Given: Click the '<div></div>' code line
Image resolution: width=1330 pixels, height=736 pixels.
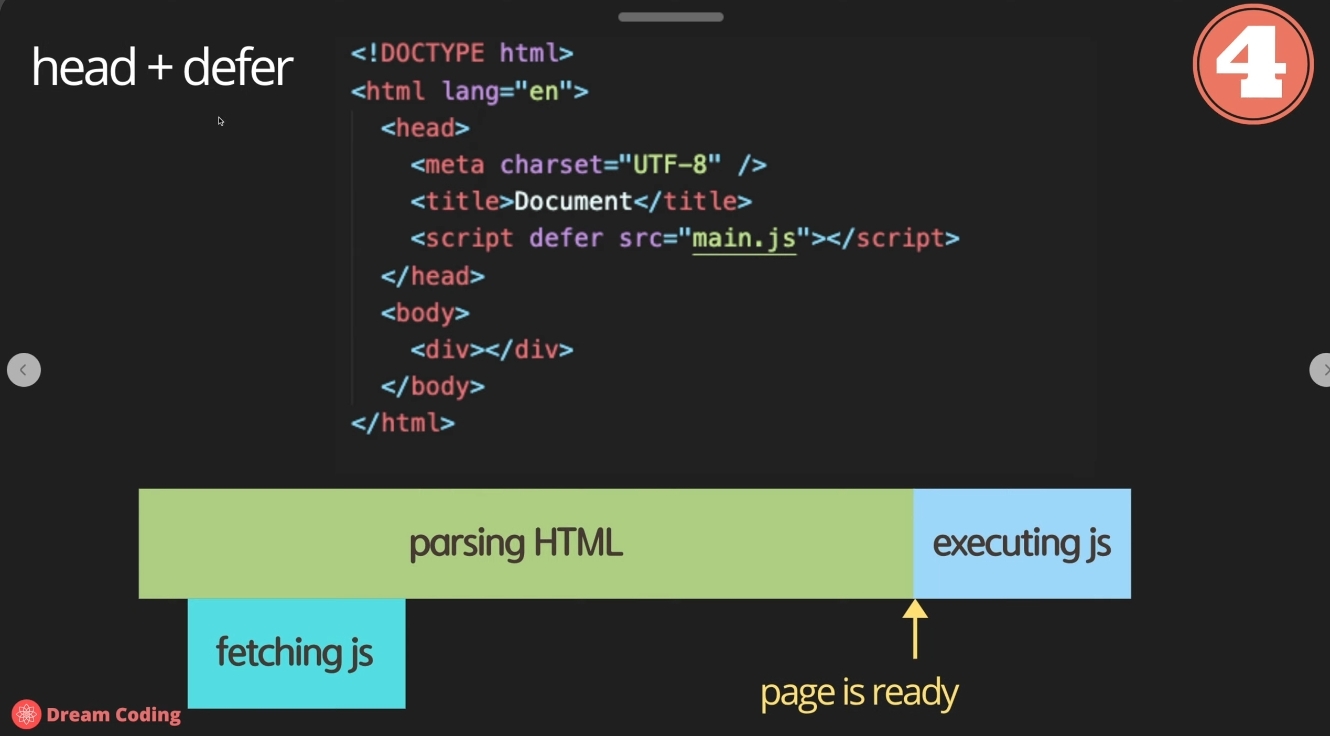Looking at the screenshot, I should coord(492,350).
